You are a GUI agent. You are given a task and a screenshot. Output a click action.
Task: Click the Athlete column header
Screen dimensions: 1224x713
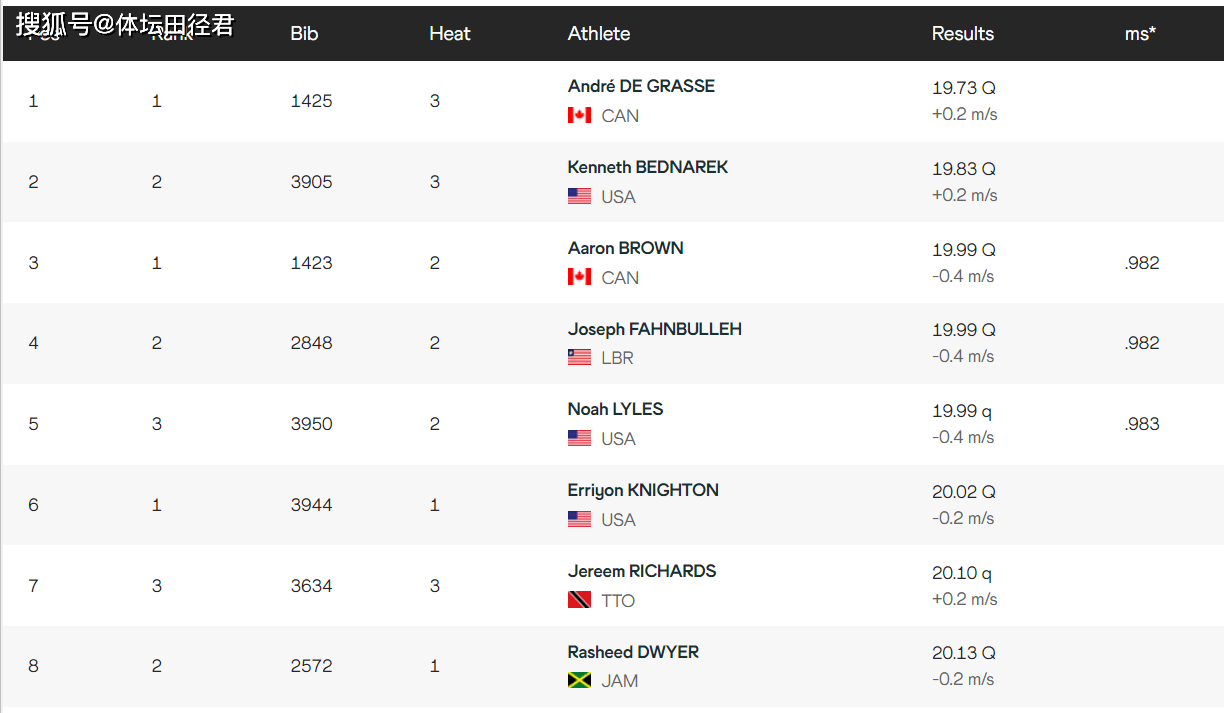[599, 33]
